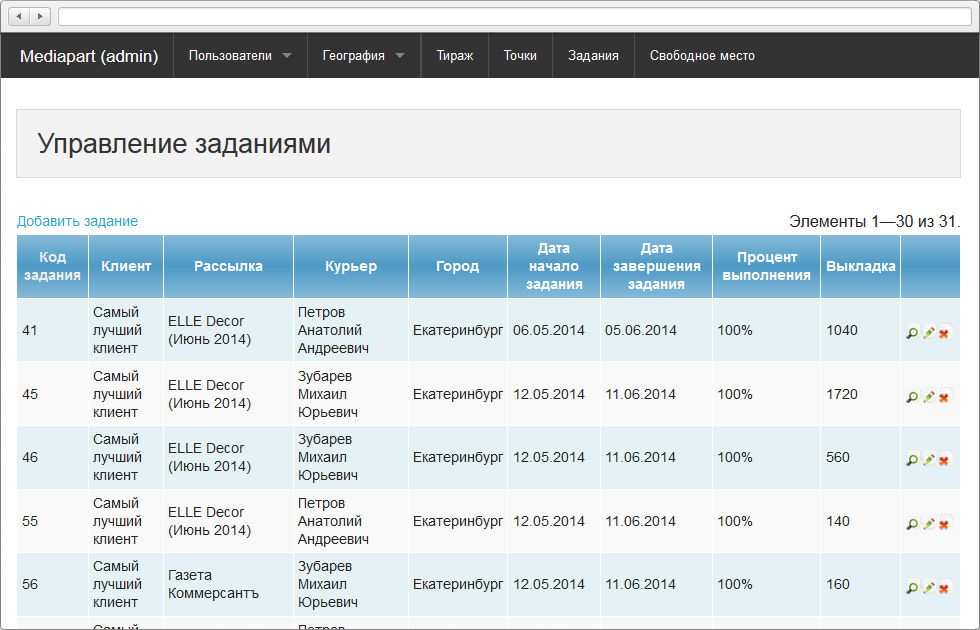Image resolution: width=980 pixels, height=630 pixels.
Task: View task 55 with the magnifier icon
Action: (912, 524)
